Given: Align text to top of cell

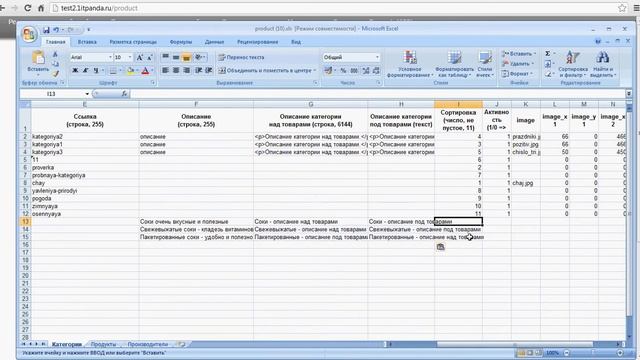Looking at the screenshot, I should point(165,57).
